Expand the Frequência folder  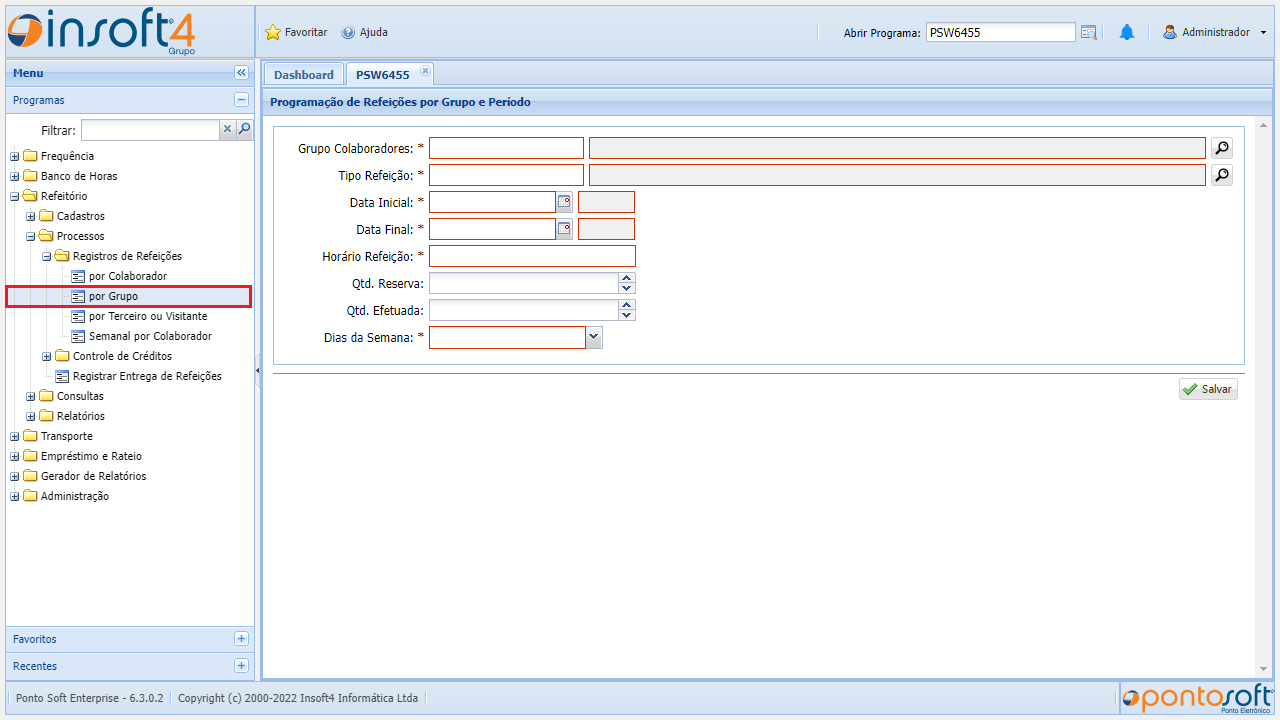[15, 156]
